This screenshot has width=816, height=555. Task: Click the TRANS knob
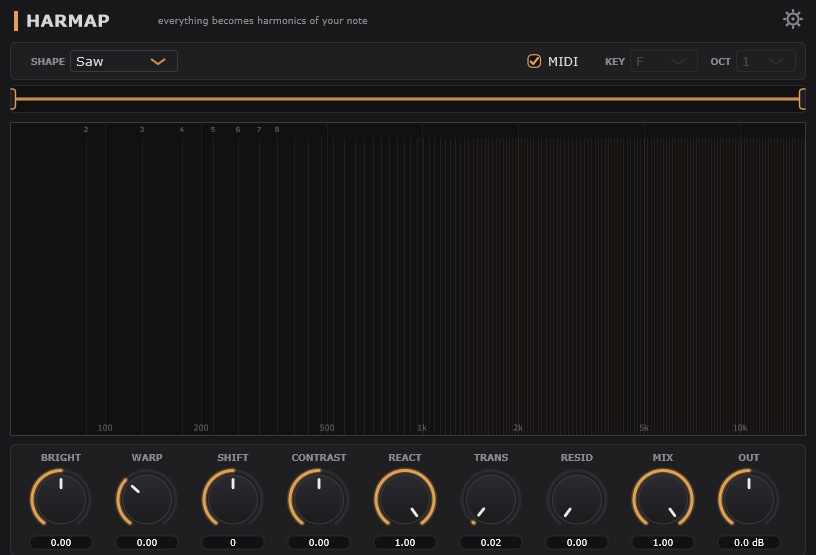pyautogui.click(x=491, y=498)
